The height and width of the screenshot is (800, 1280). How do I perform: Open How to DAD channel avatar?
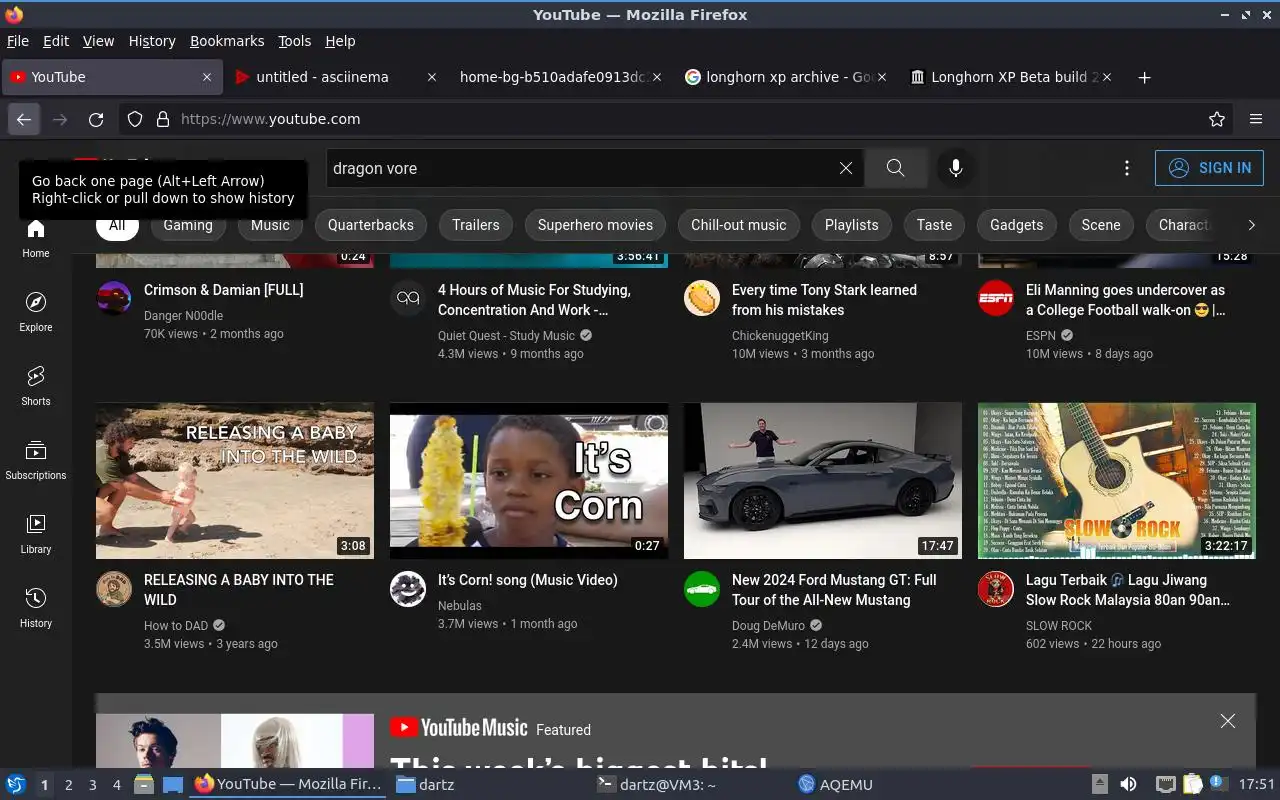pos(114,589)
